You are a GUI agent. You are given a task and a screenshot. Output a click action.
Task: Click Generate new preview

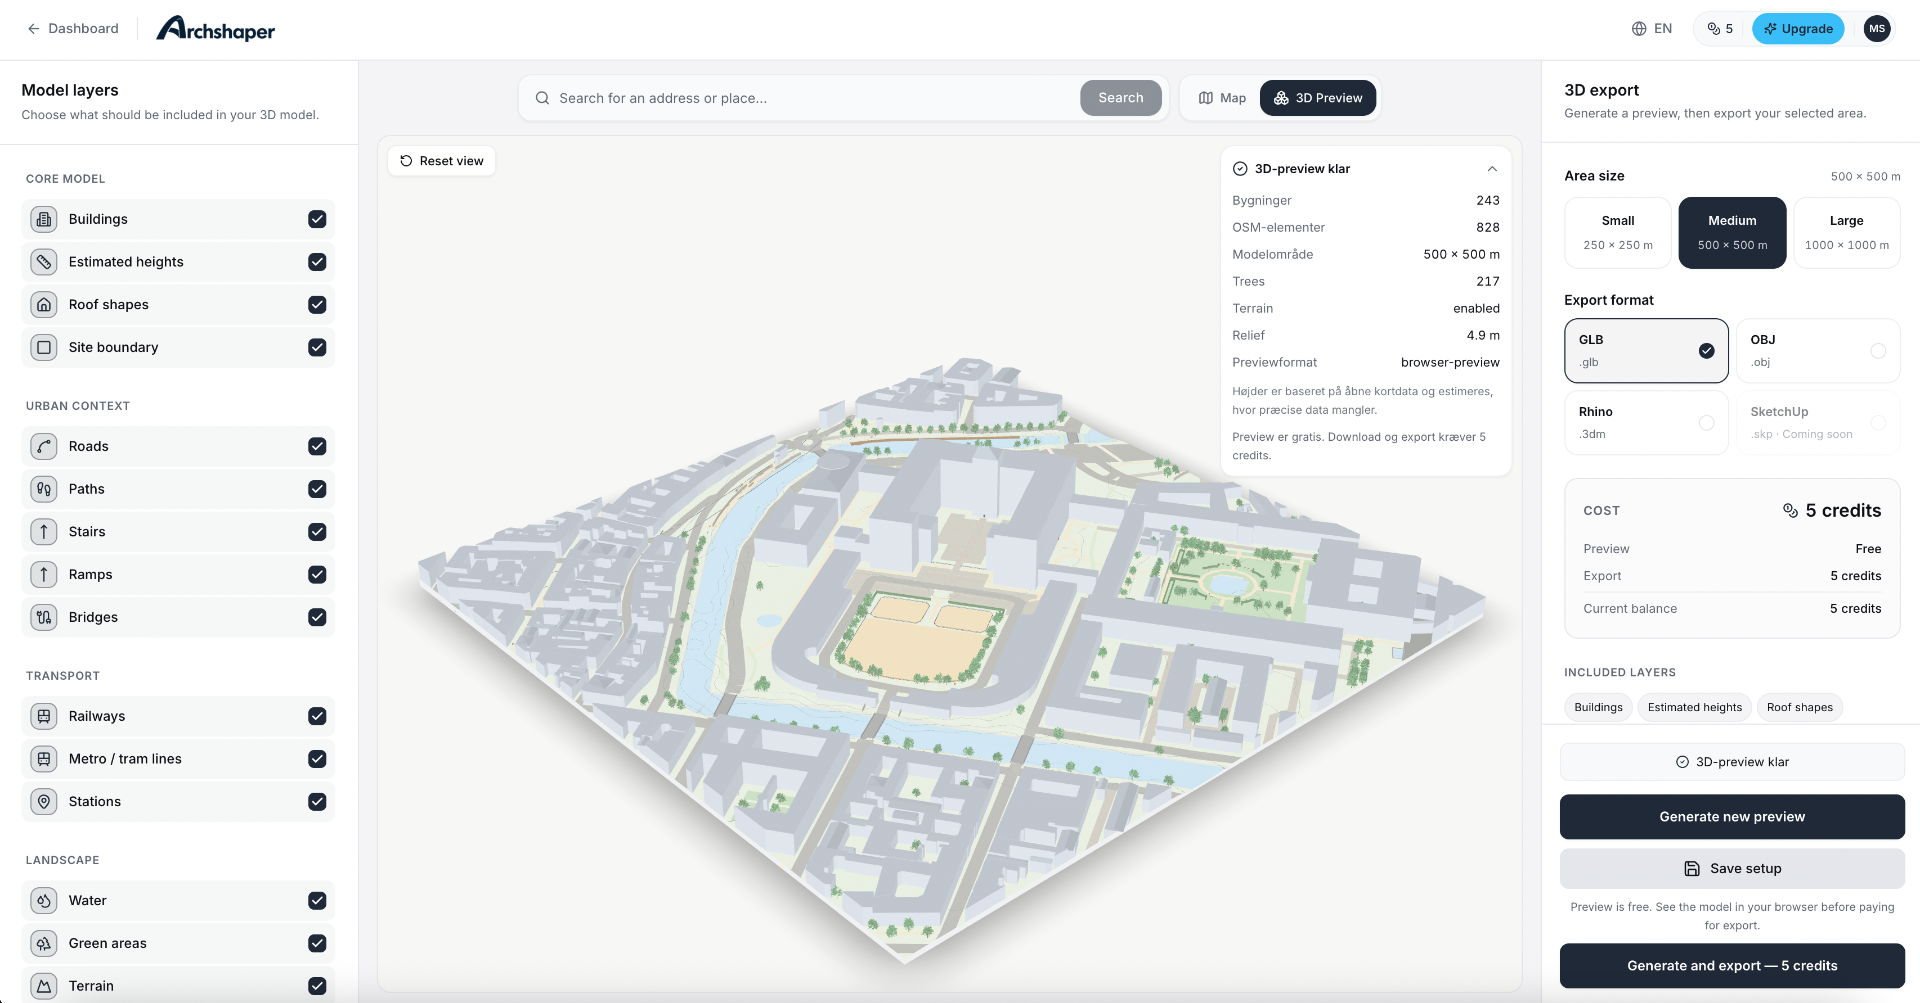tap(1732, 817)
